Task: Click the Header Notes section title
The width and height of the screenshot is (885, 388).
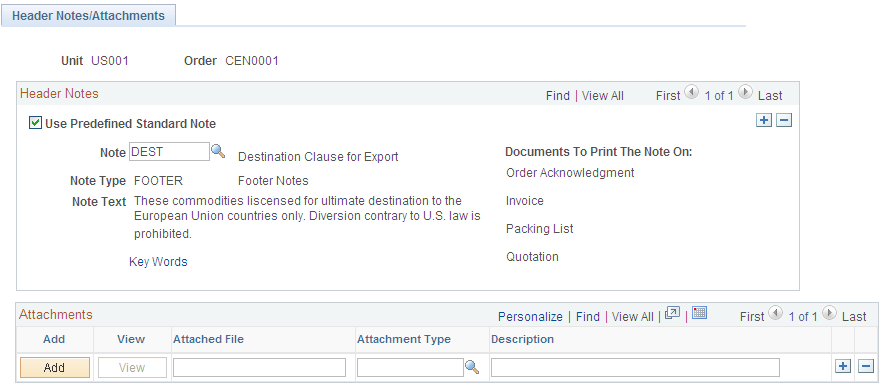Action: coord(59,94)
